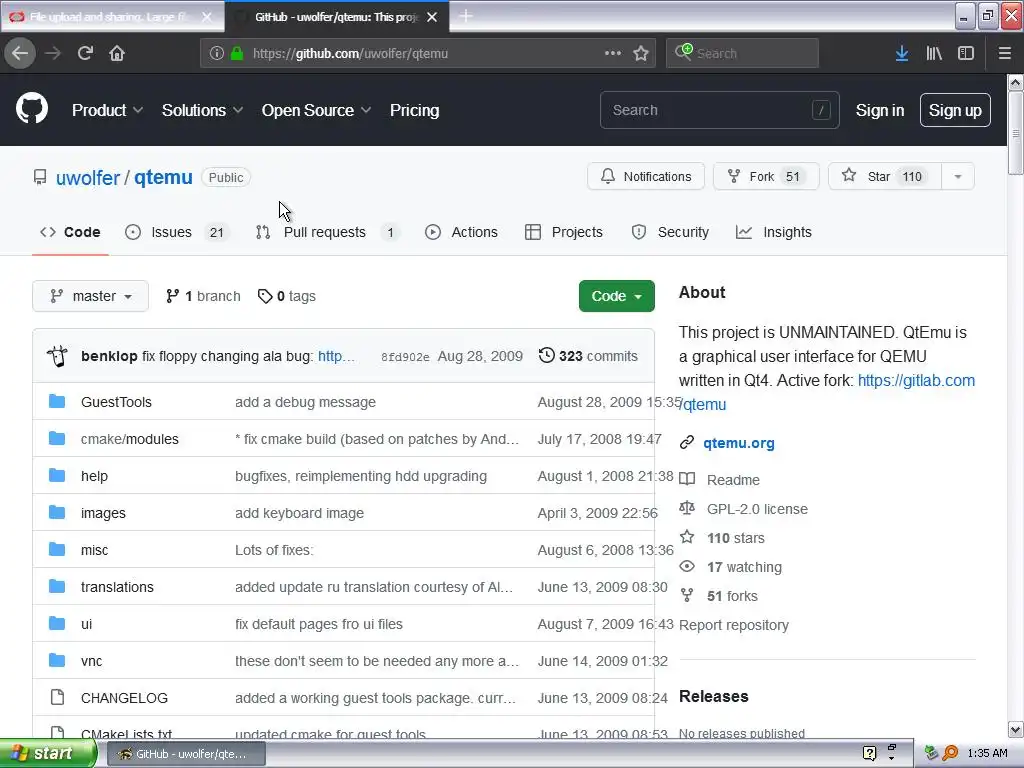Visit qtemu.org website link

click(x=739, y=443)
